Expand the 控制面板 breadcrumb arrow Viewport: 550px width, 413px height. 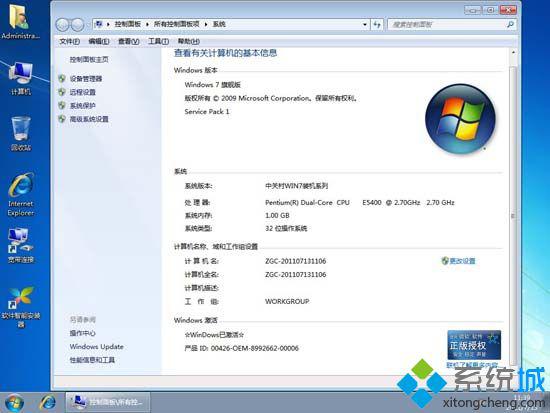(147, 24)
